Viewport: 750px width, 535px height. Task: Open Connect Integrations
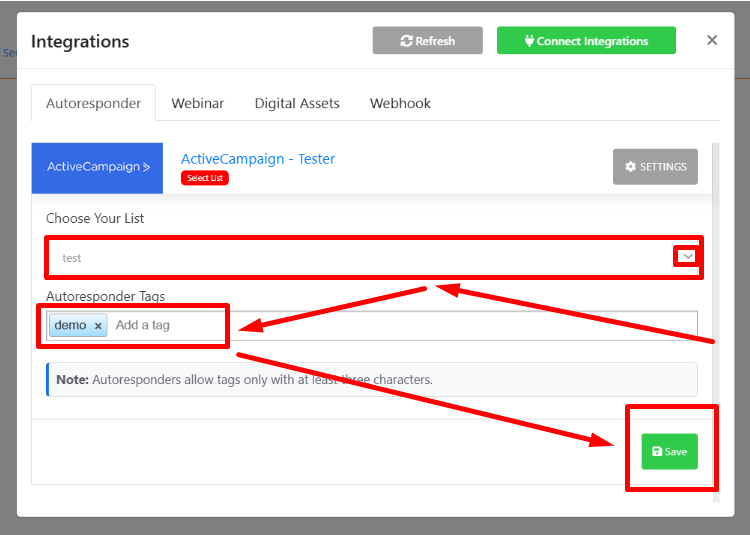pos(586,41)
